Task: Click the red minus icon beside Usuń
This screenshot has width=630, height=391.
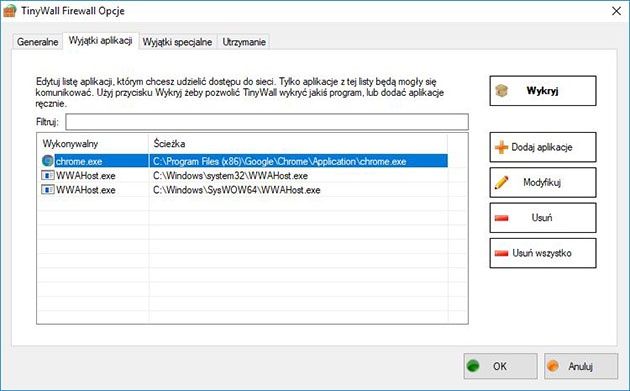Action: pos(501,218)
